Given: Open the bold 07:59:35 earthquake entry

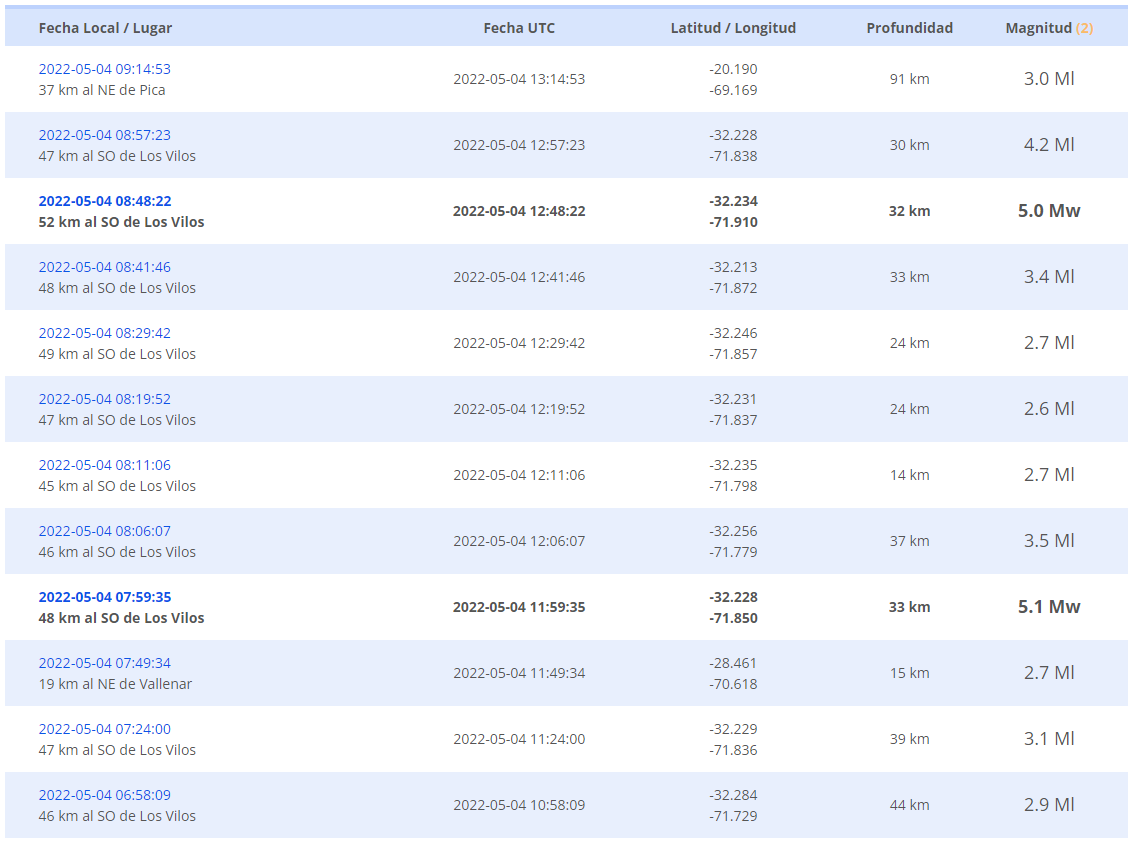Looking at the screenshot, I should pos(104,597).
